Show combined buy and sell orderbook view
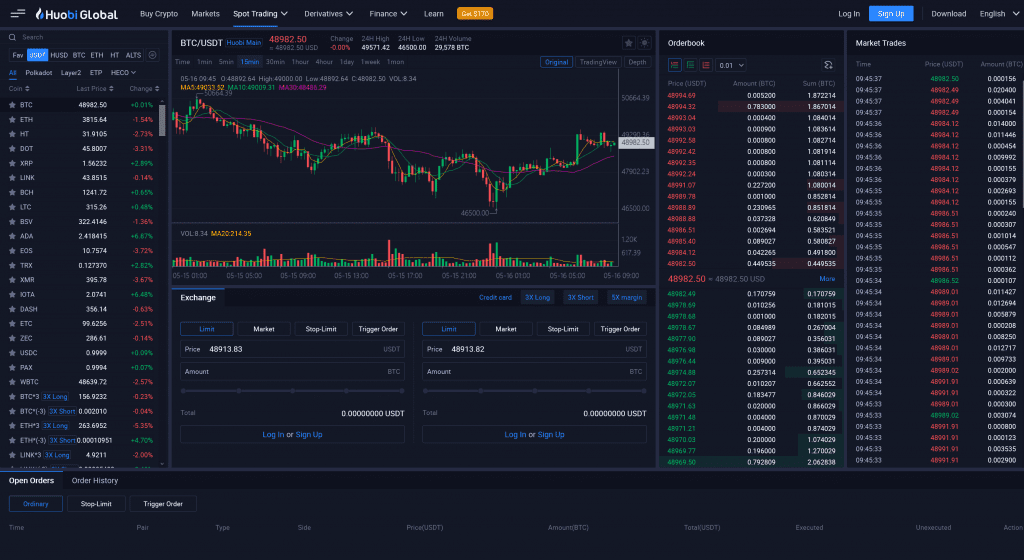The image size is (1024, 560). (675, 65)
